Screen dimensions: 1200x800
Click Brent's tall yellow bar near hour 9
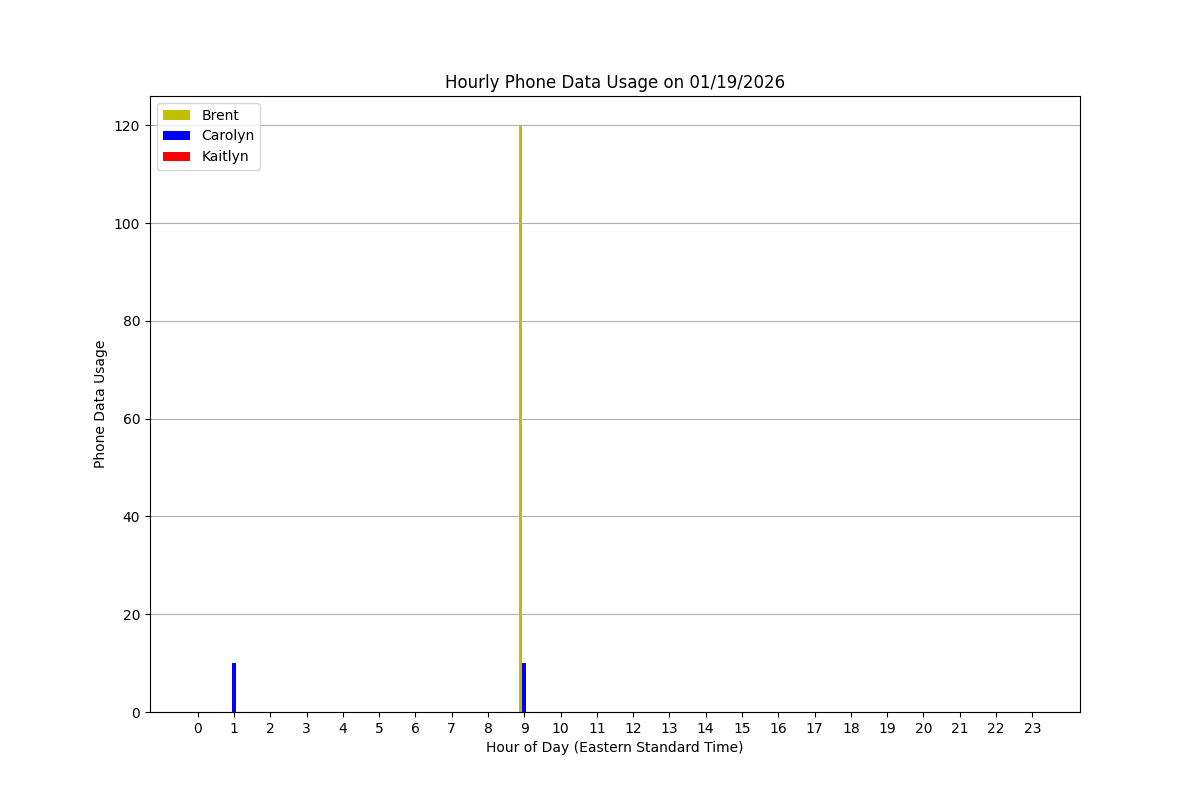click(x=520, y=400)
